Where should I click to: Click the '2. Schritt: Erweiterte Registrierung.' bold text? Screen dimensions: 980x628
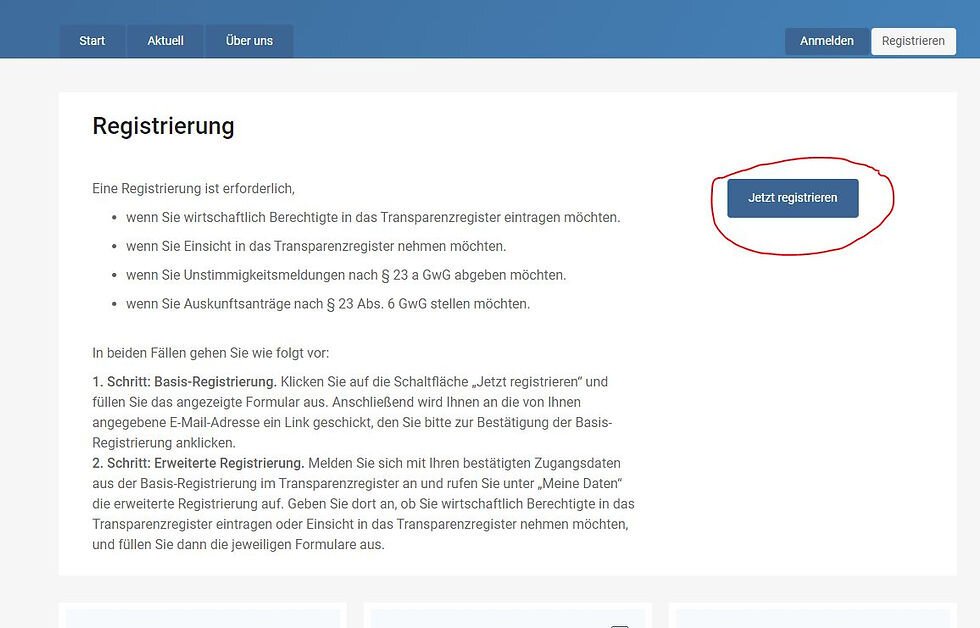pos(198,463)
